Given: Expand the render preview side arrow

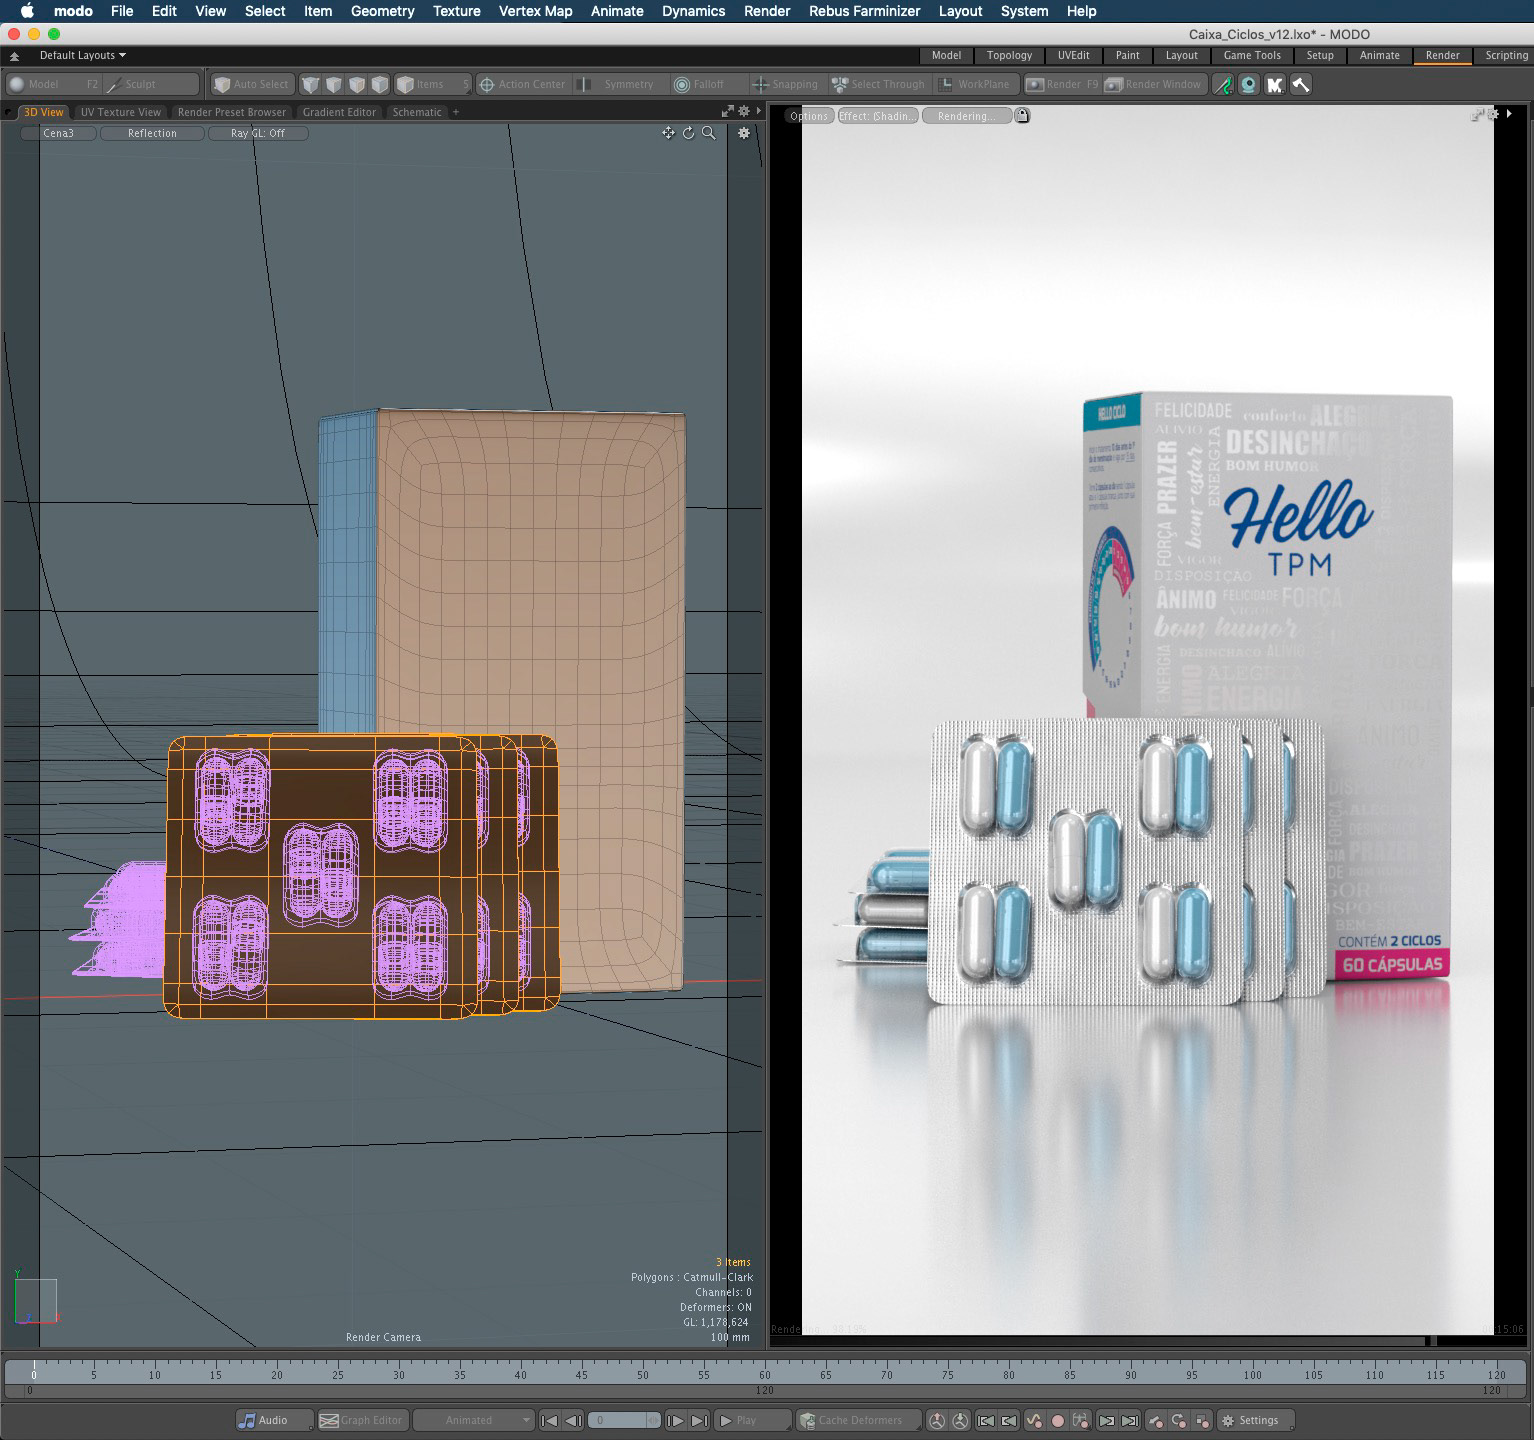Looking at the screenshot, I should 1509,115.
